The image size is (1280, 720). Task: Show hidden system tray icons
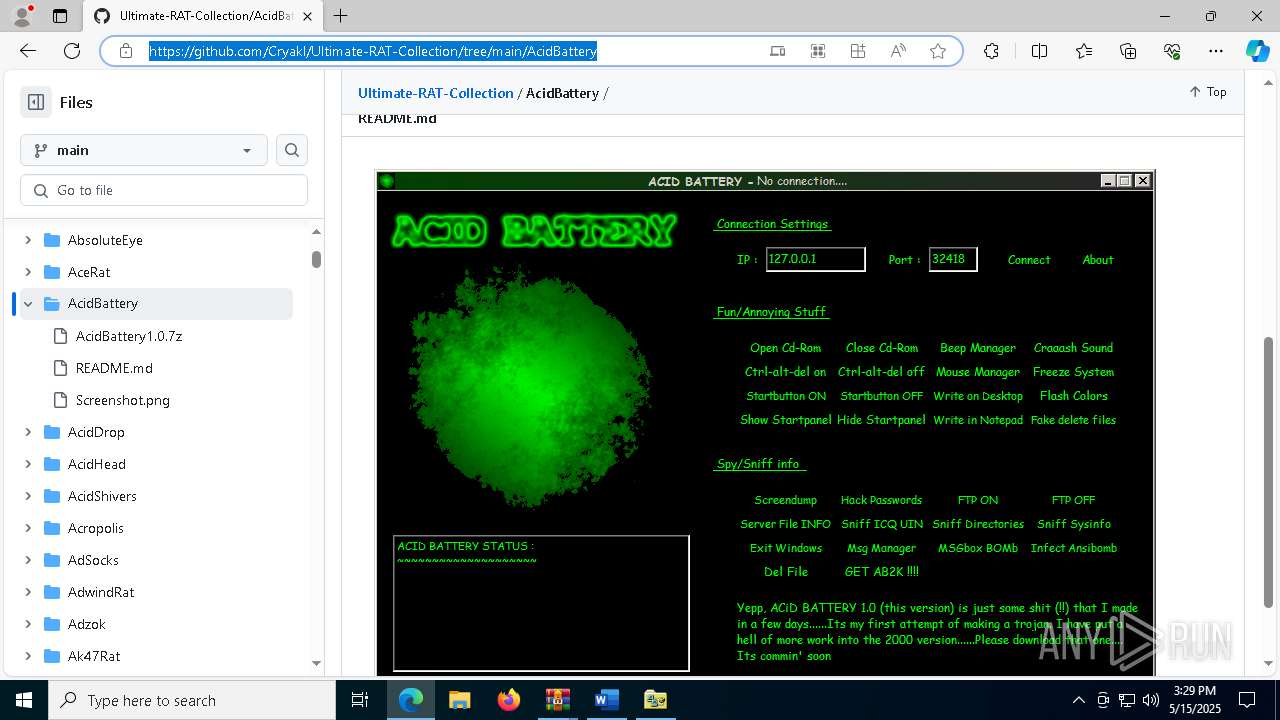pos(1078,700)
